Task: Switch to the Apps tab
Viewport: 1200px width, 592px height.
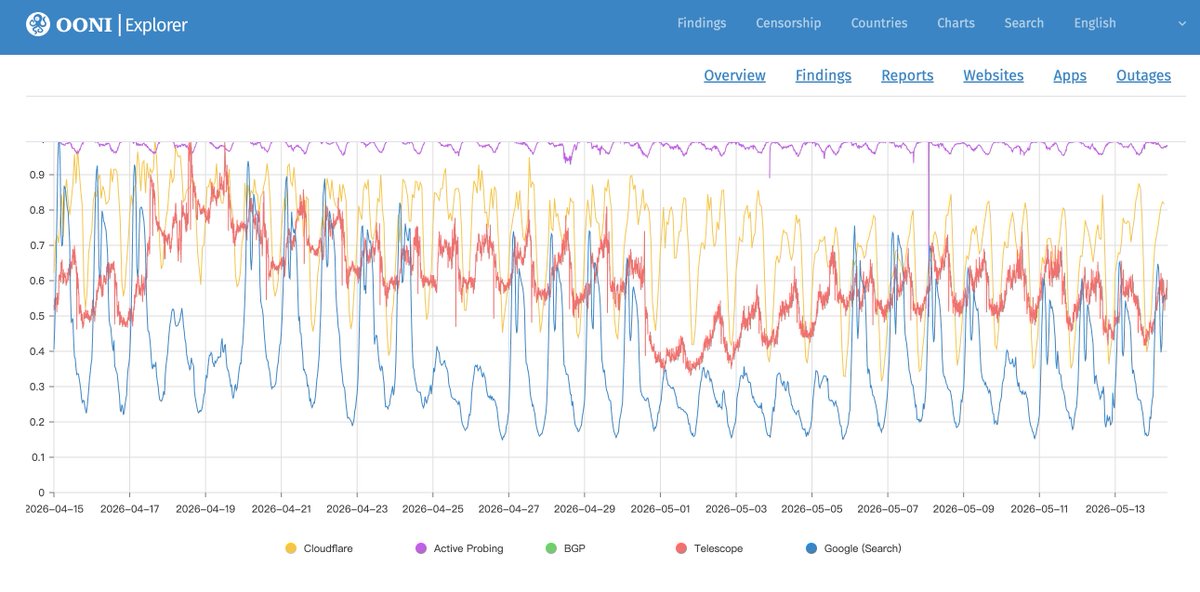Action: point(1070,75)
